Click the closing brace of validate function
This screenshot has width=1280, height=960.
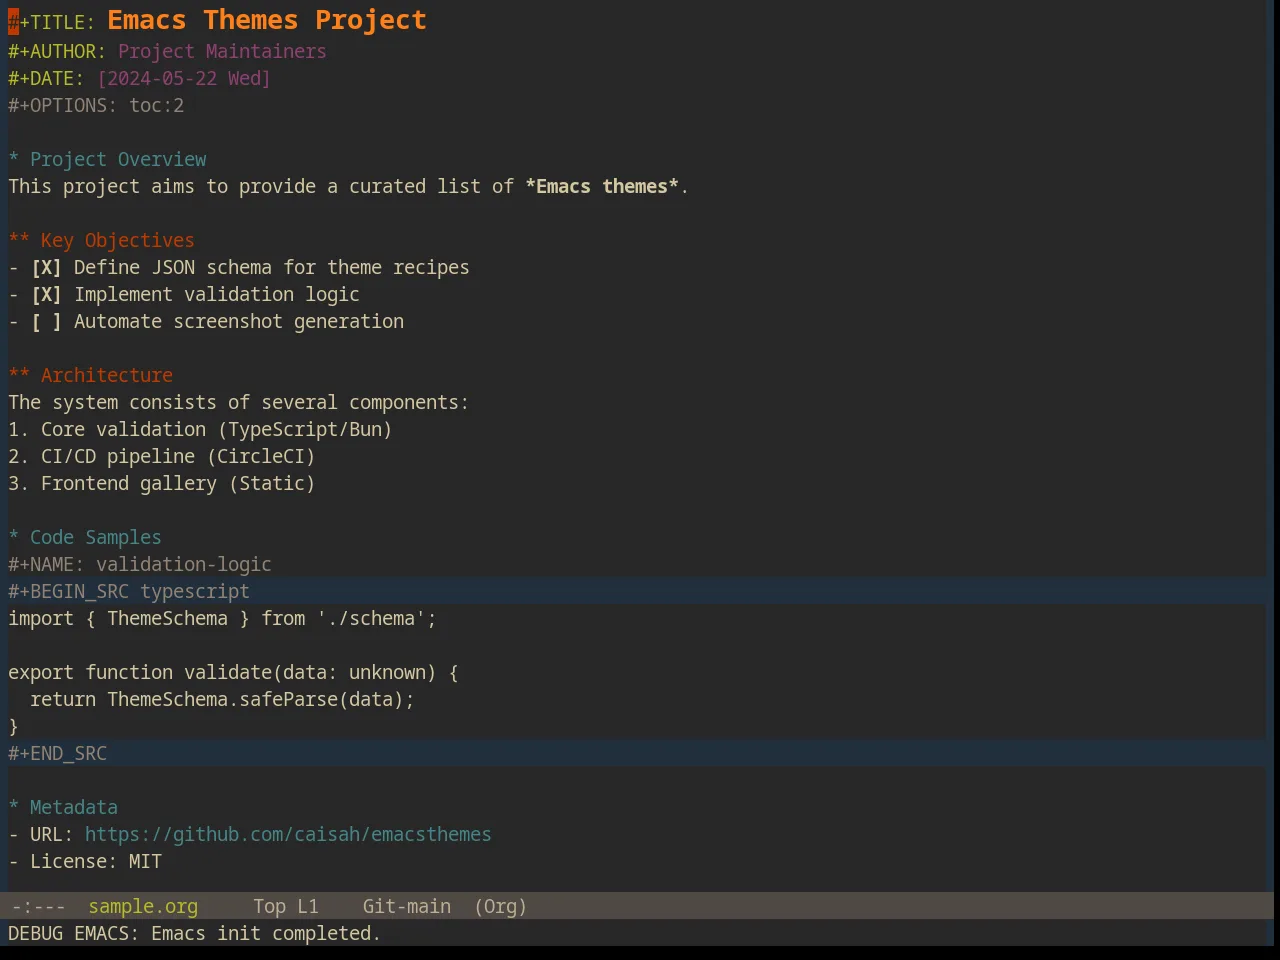coord(14,727)
